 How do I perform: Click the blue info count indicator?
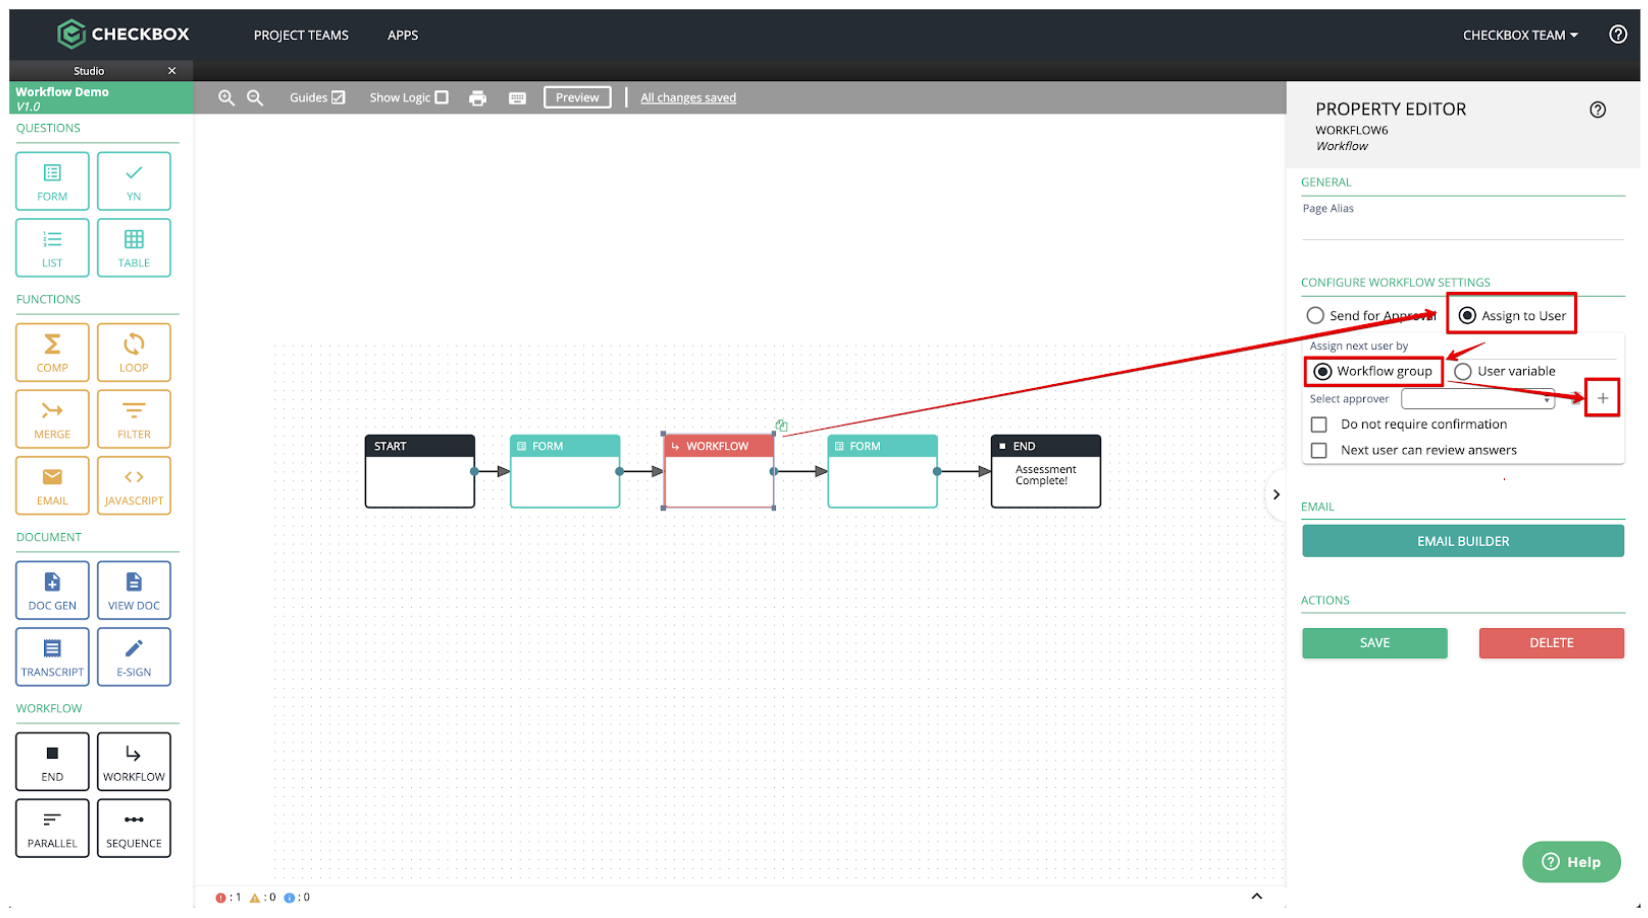296,897
